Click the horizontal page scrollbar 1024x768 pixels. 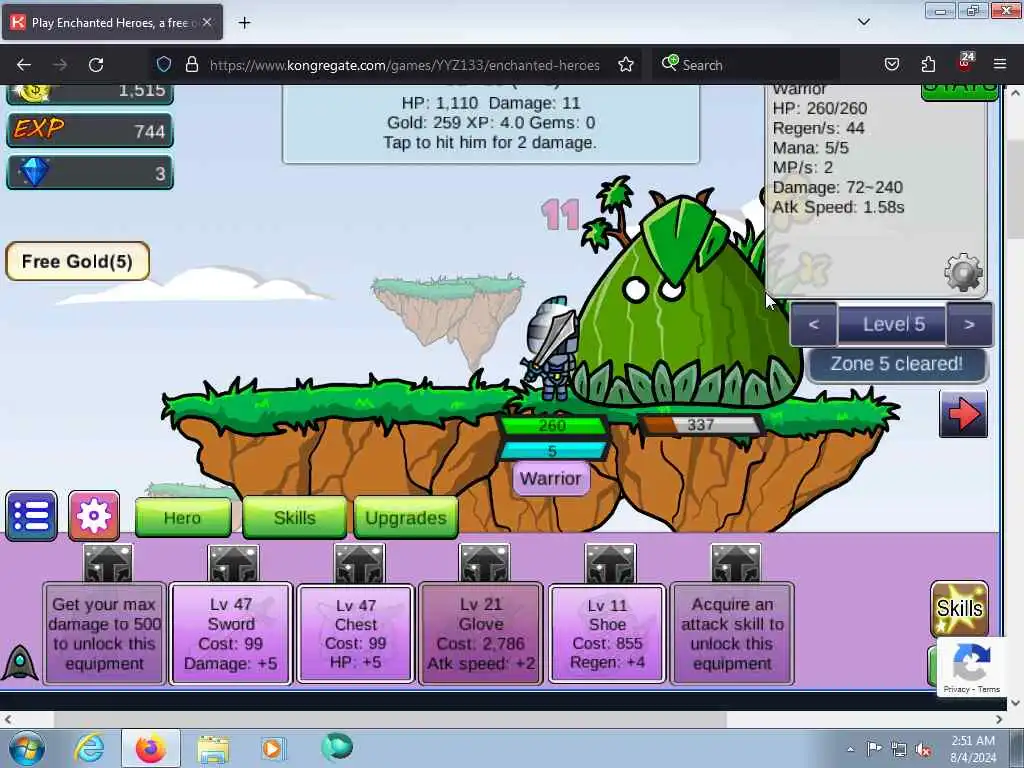pos(390,719)
